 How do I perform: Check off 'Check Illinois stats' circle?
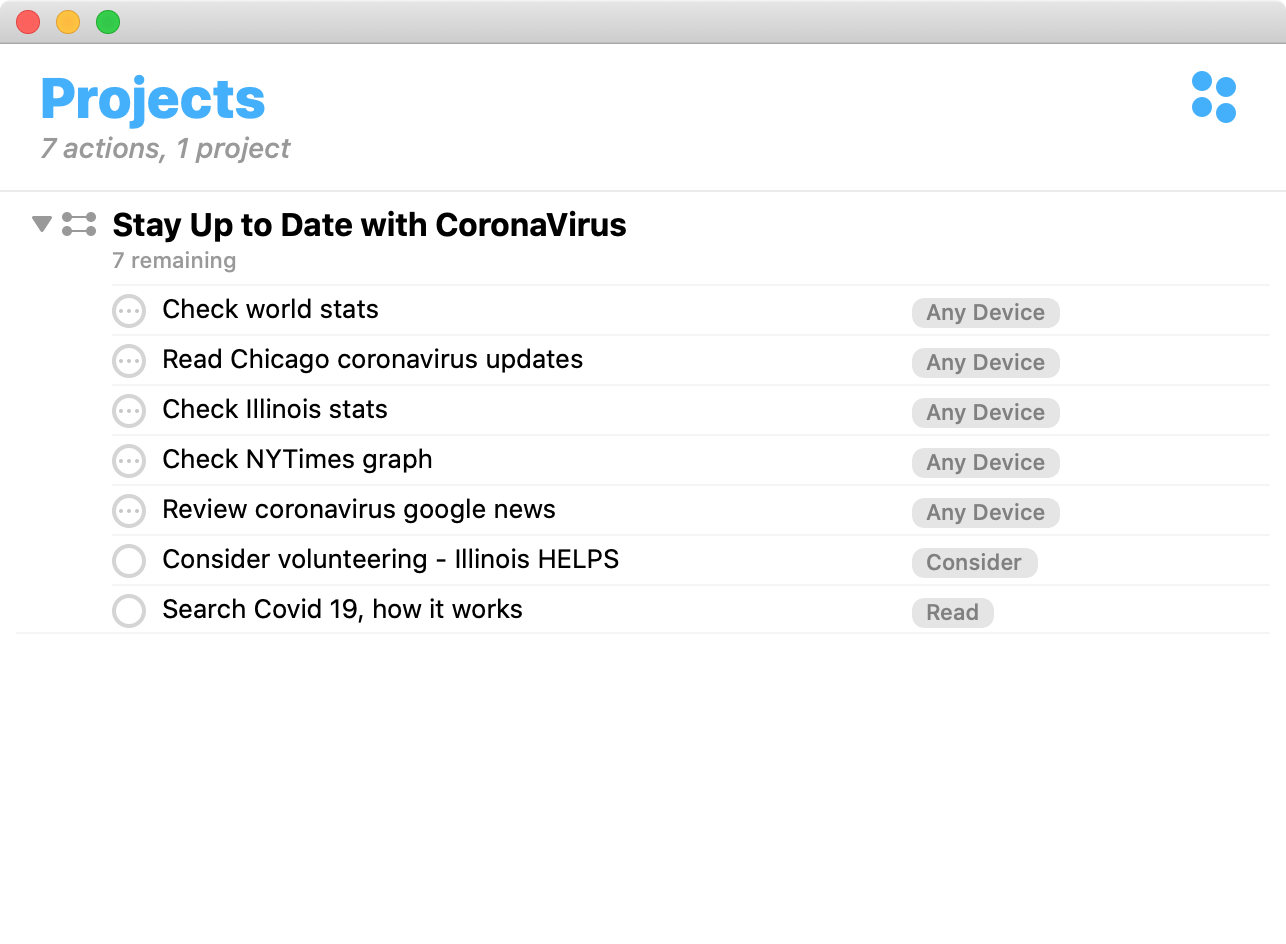coord(129,411)
